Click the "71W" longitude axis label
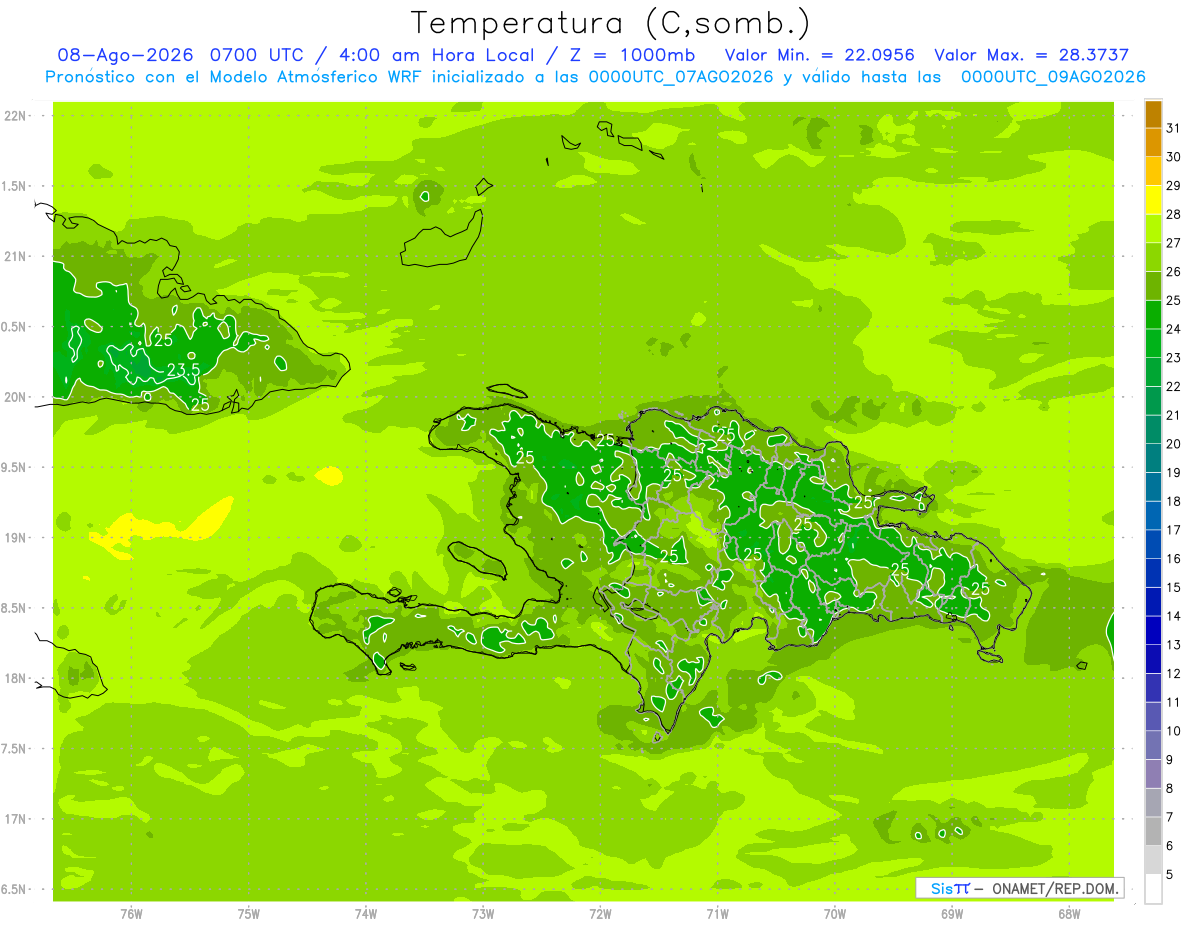 point(717,914)
